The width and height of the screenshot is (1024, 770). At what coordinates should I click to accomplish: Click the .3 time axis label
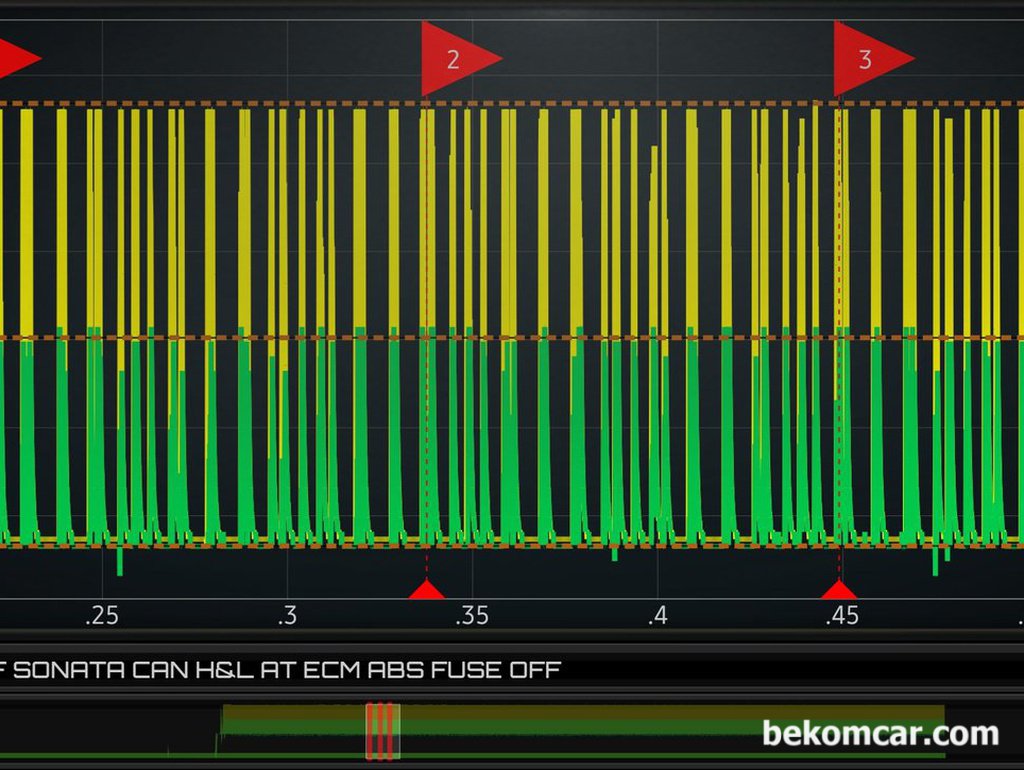(x=287, y=615)
